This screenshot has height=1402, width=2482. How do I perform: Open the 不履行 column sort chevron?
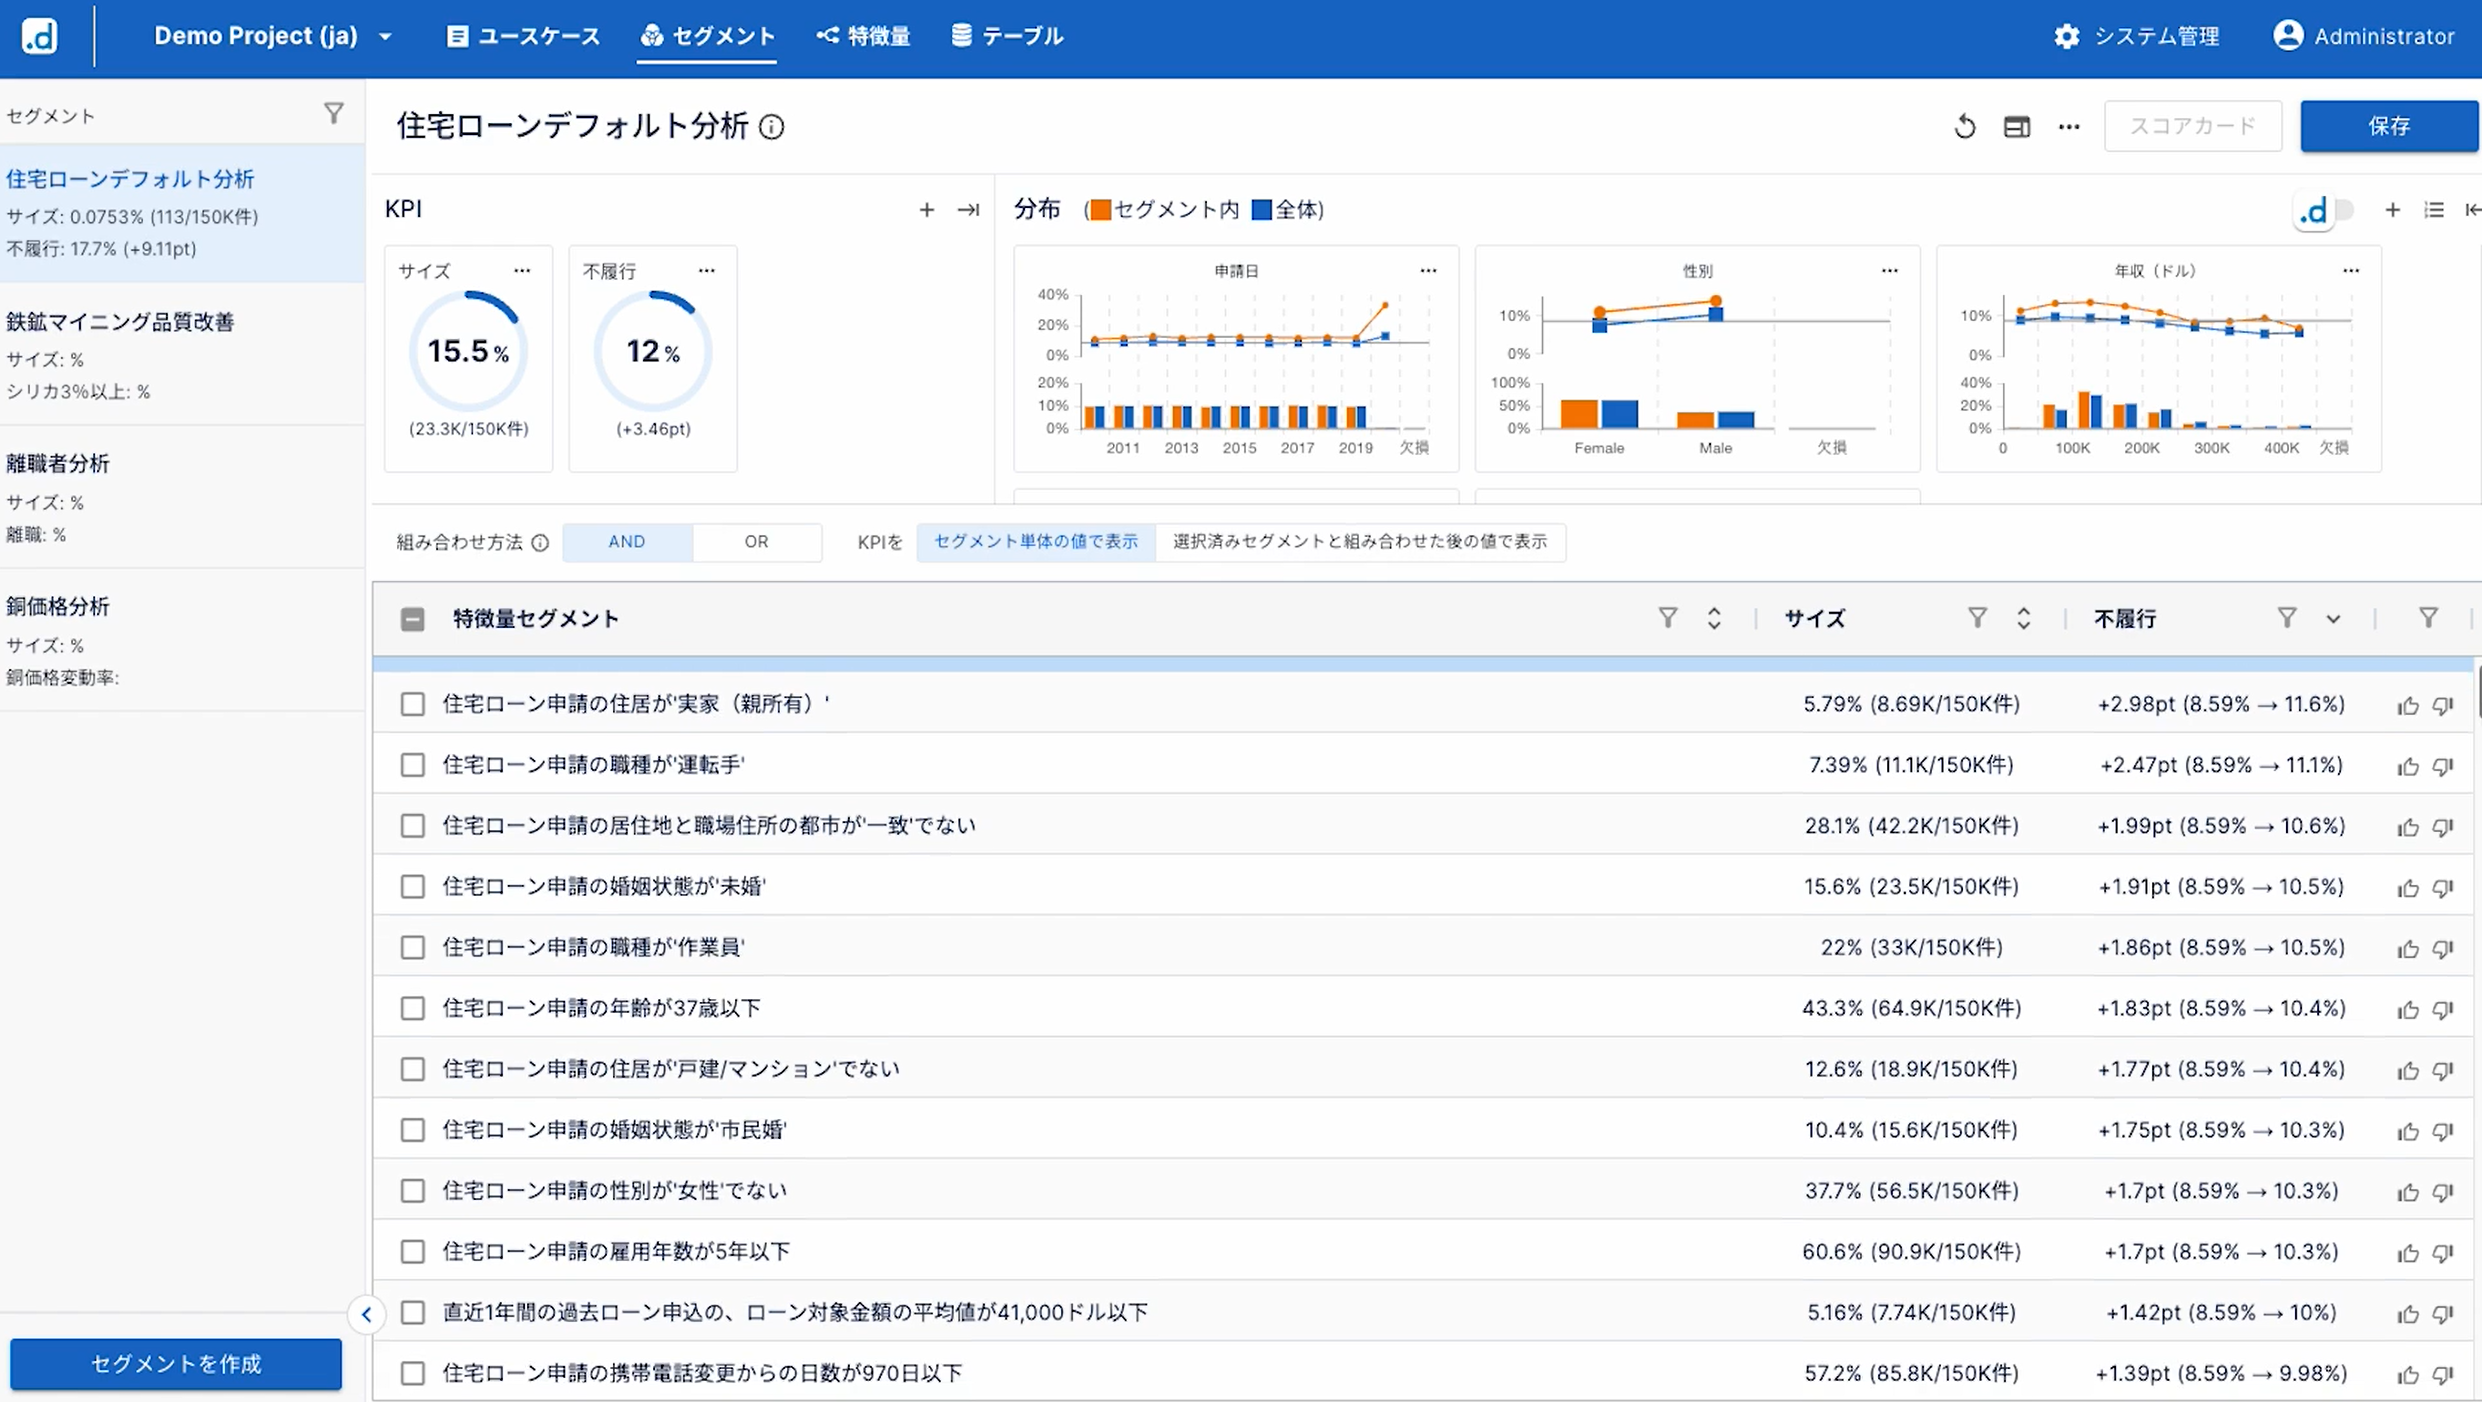coord(2333,619)
